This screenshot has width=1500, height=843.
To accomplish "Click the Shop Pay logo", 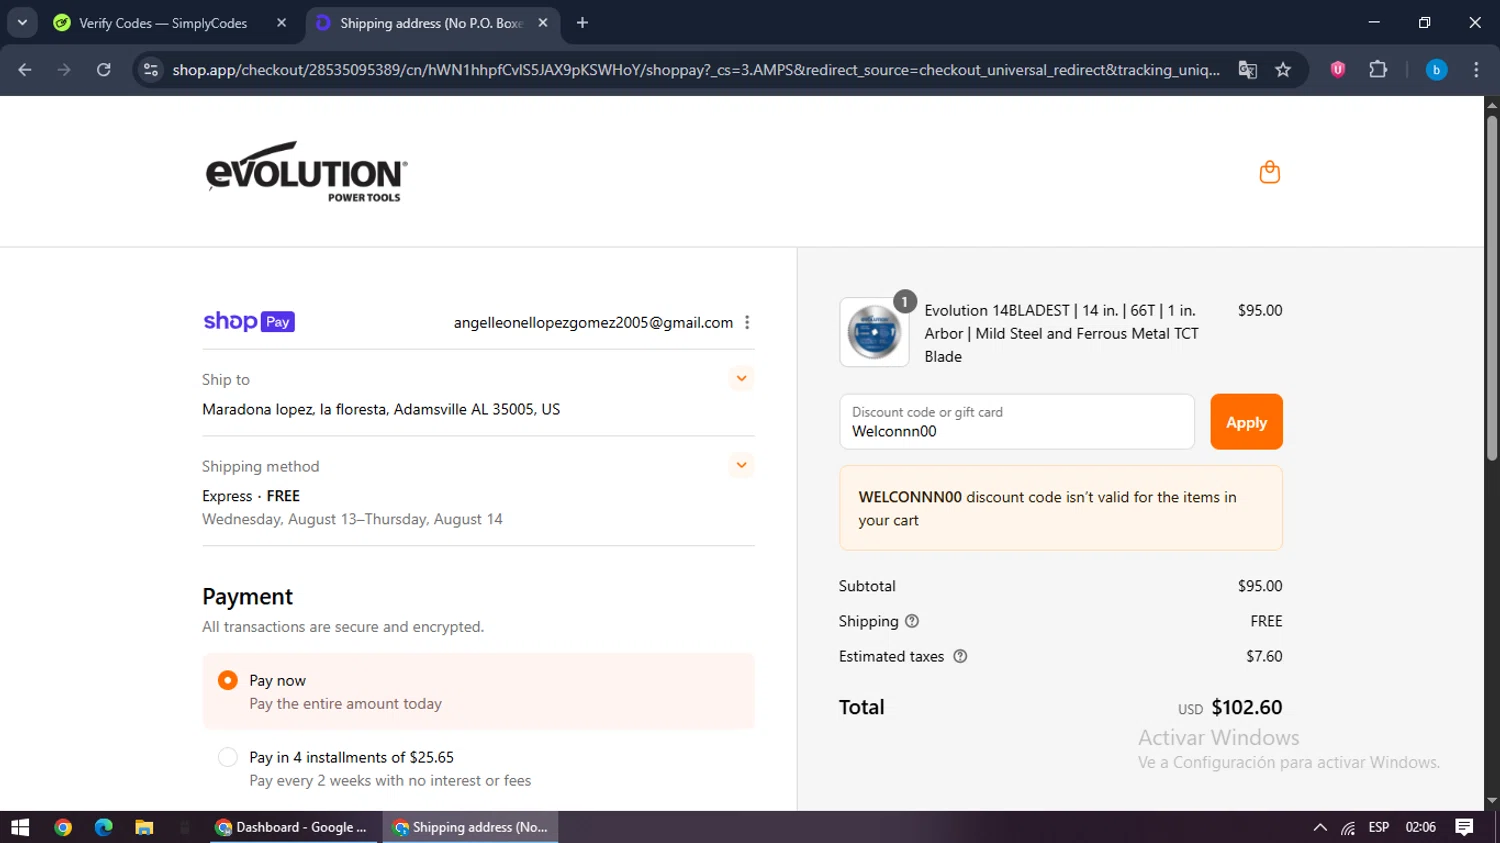I will (x=249, y=322).
